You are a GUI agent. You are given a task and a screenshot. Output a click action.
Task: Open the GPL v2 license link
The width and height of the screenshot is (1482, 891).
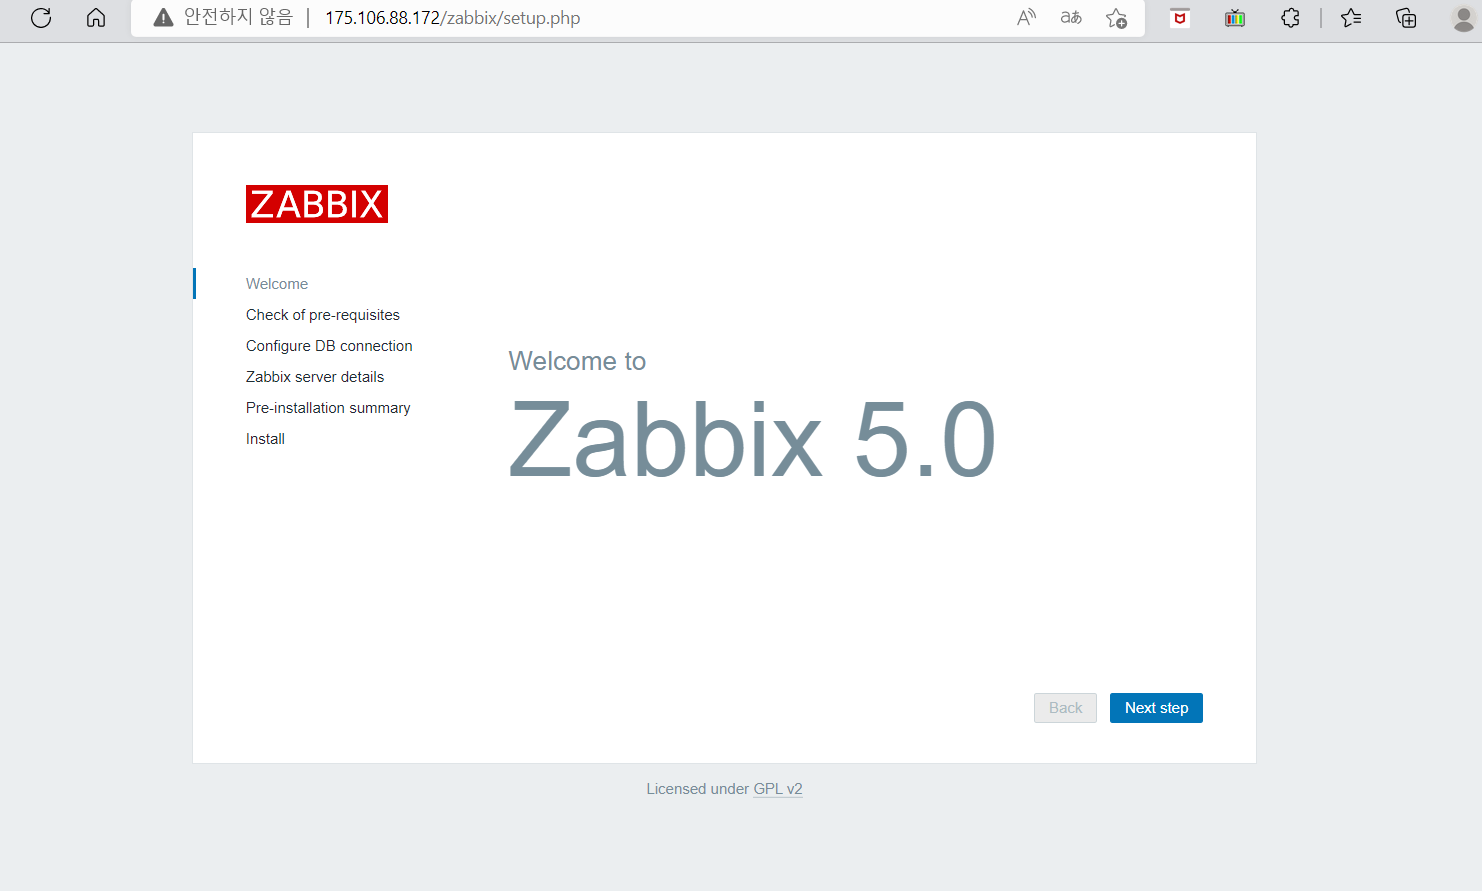(x=778, y=789)
